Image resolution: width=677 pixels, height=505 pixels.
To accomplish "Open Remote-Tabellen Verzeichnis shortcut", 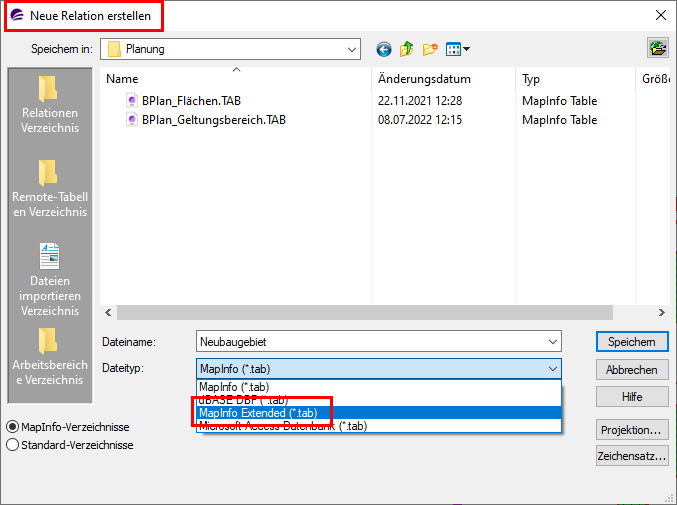I will (x=49, y=188).
